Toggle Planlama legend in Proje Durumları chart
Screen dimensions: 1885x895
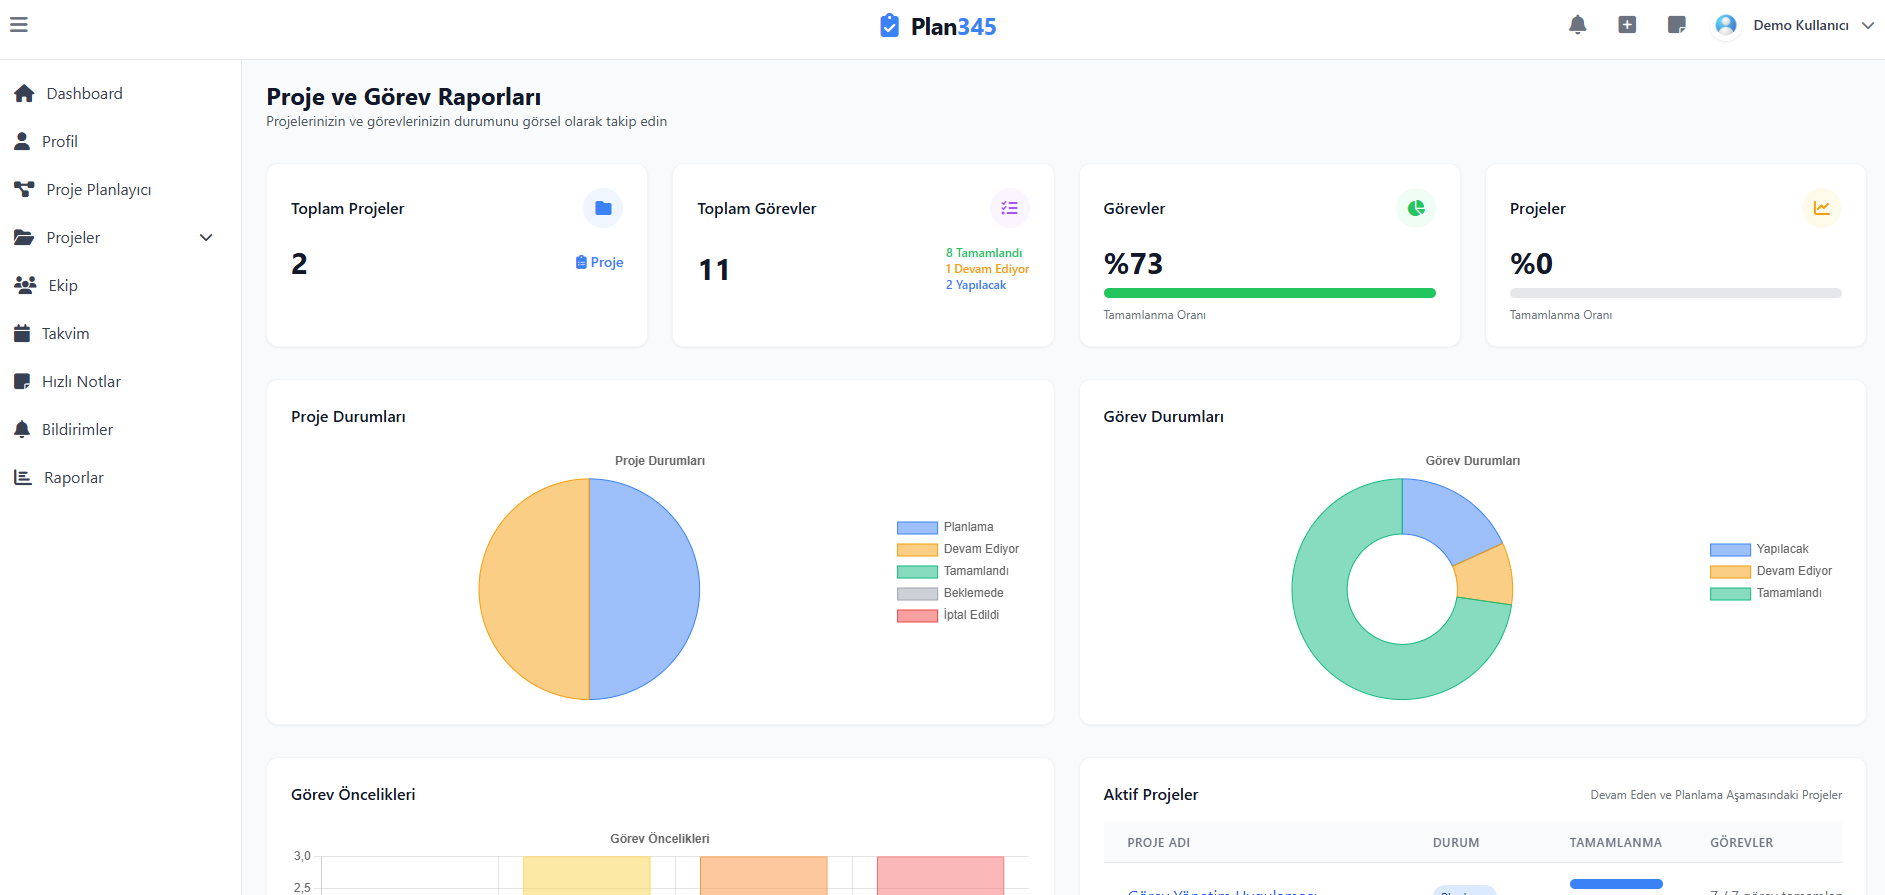tap(945, 527)
